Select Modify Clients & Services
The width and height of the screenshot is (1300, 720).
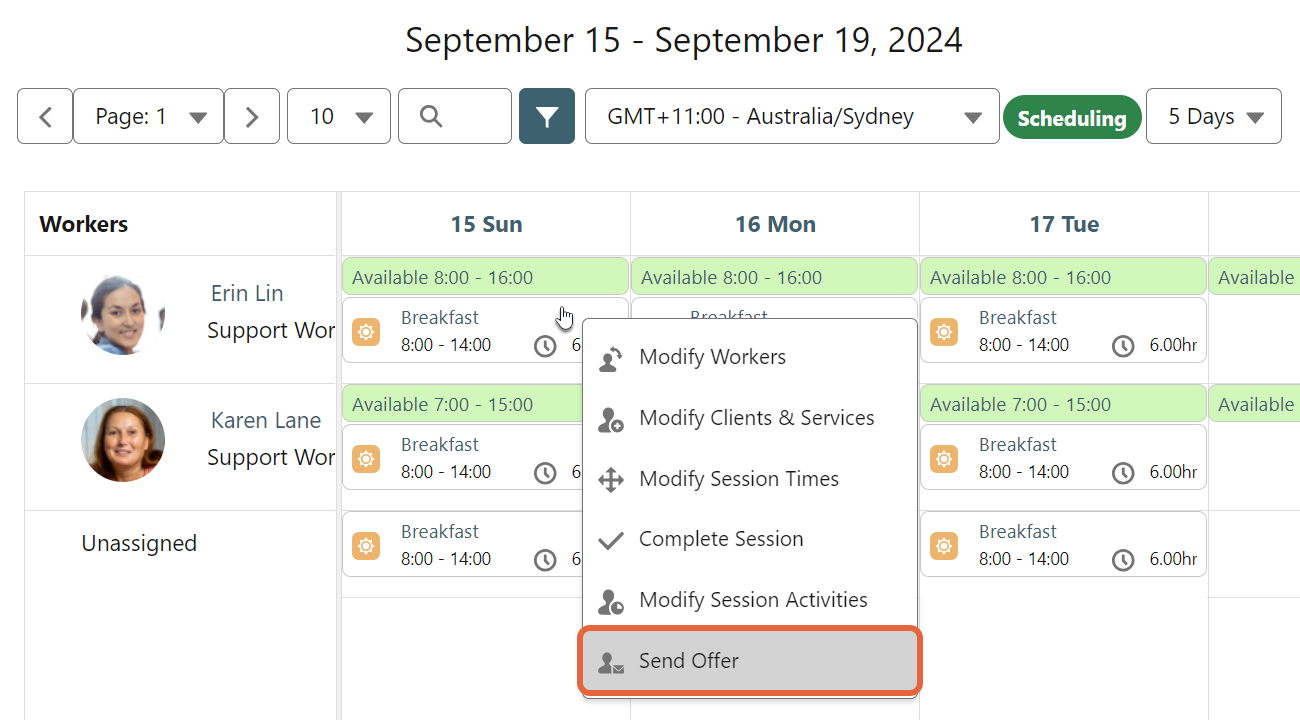click(756, 418)
